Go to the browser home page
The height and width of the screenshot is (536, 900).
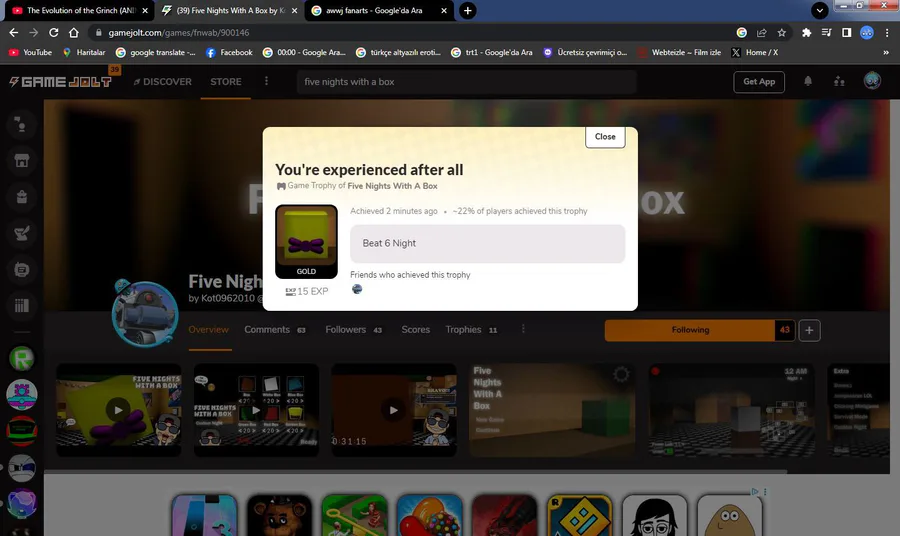(74, 33)
